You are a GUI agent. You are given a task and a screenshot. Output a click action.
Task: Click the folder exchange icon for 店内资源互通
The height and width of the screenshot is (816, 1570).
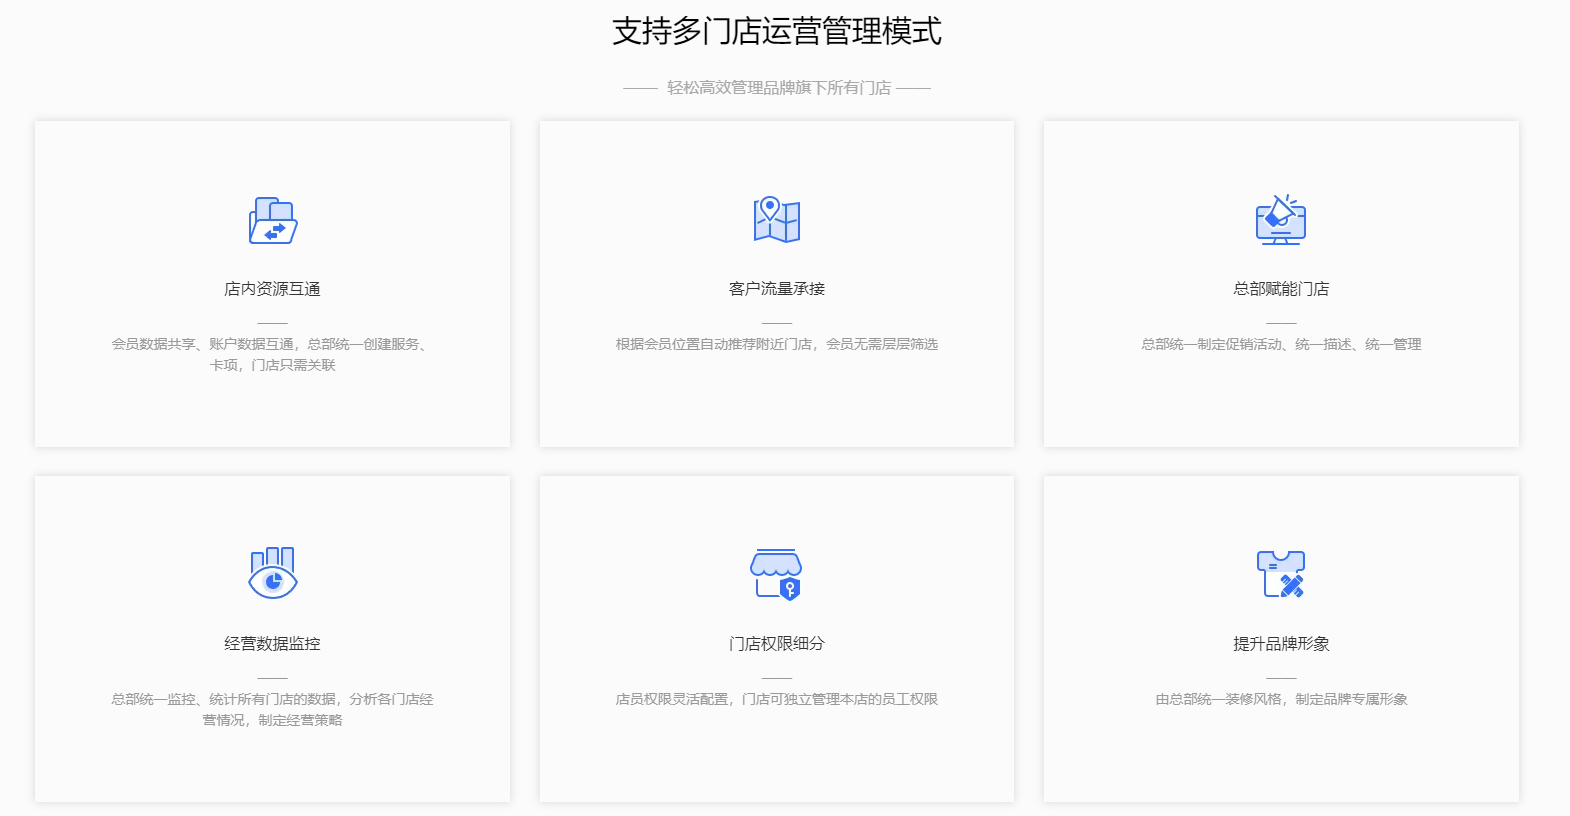click(272, 221)
